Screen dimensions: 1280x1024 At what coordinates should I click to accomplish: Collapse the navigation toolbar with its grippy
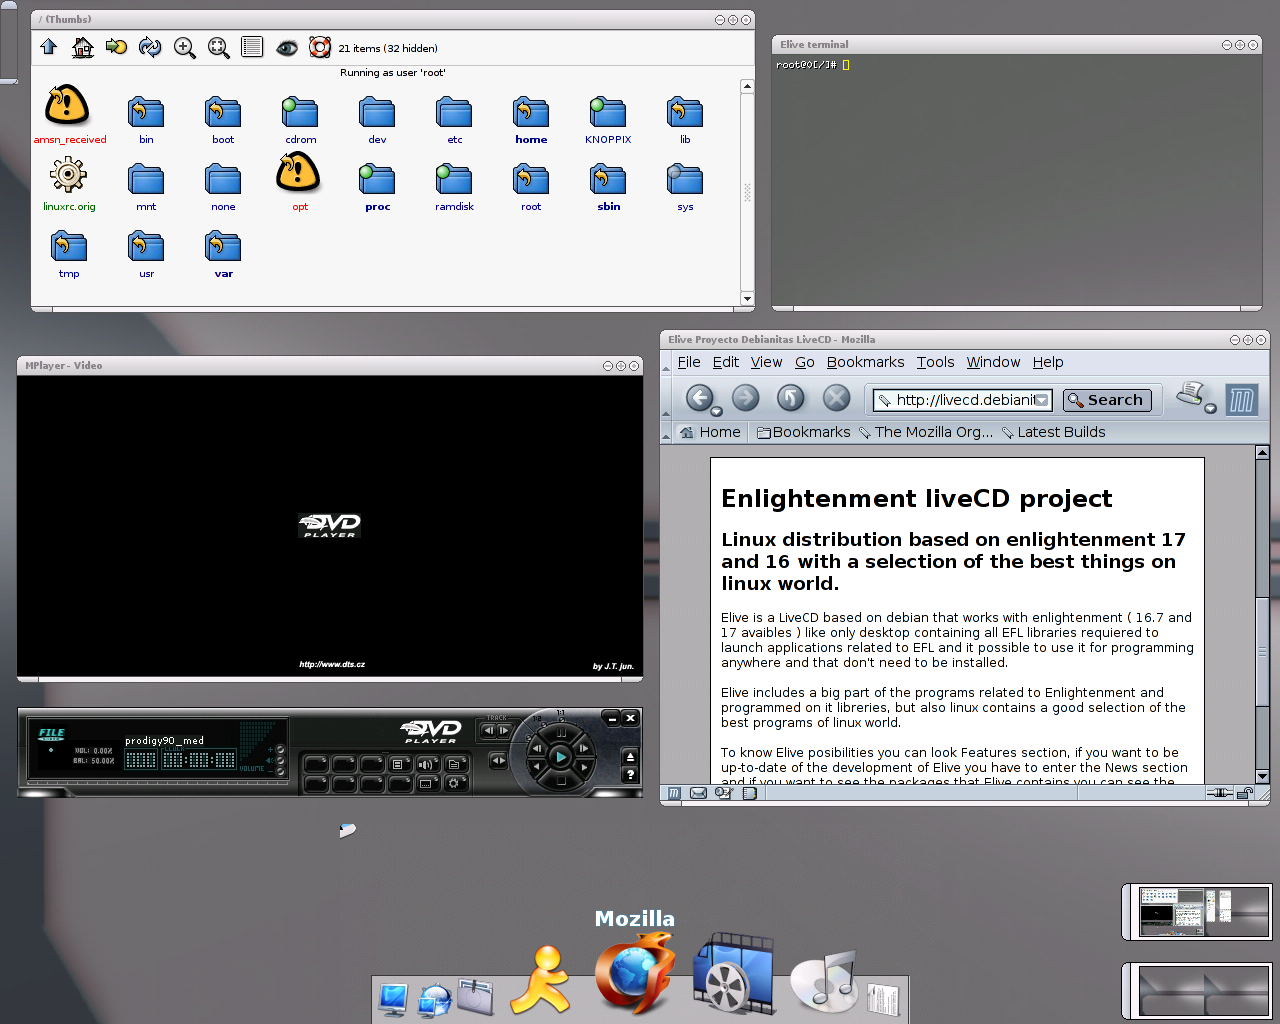[666, 399]
